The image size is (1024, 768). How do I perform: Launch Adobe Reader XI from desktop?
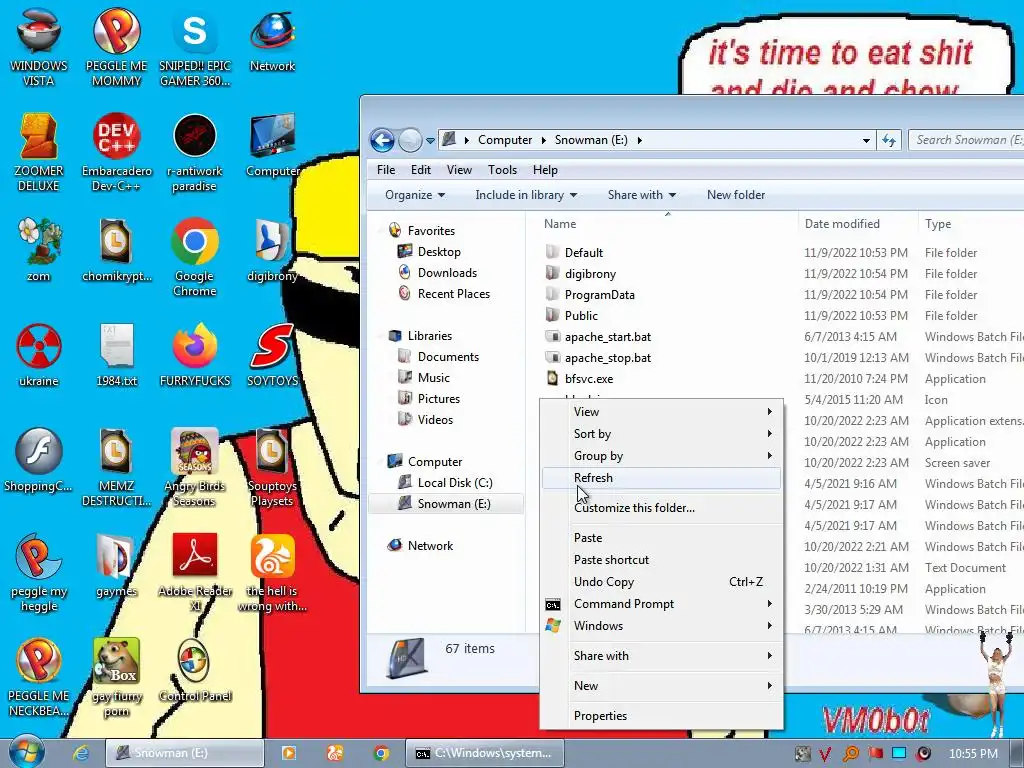(x=195, y=573)
